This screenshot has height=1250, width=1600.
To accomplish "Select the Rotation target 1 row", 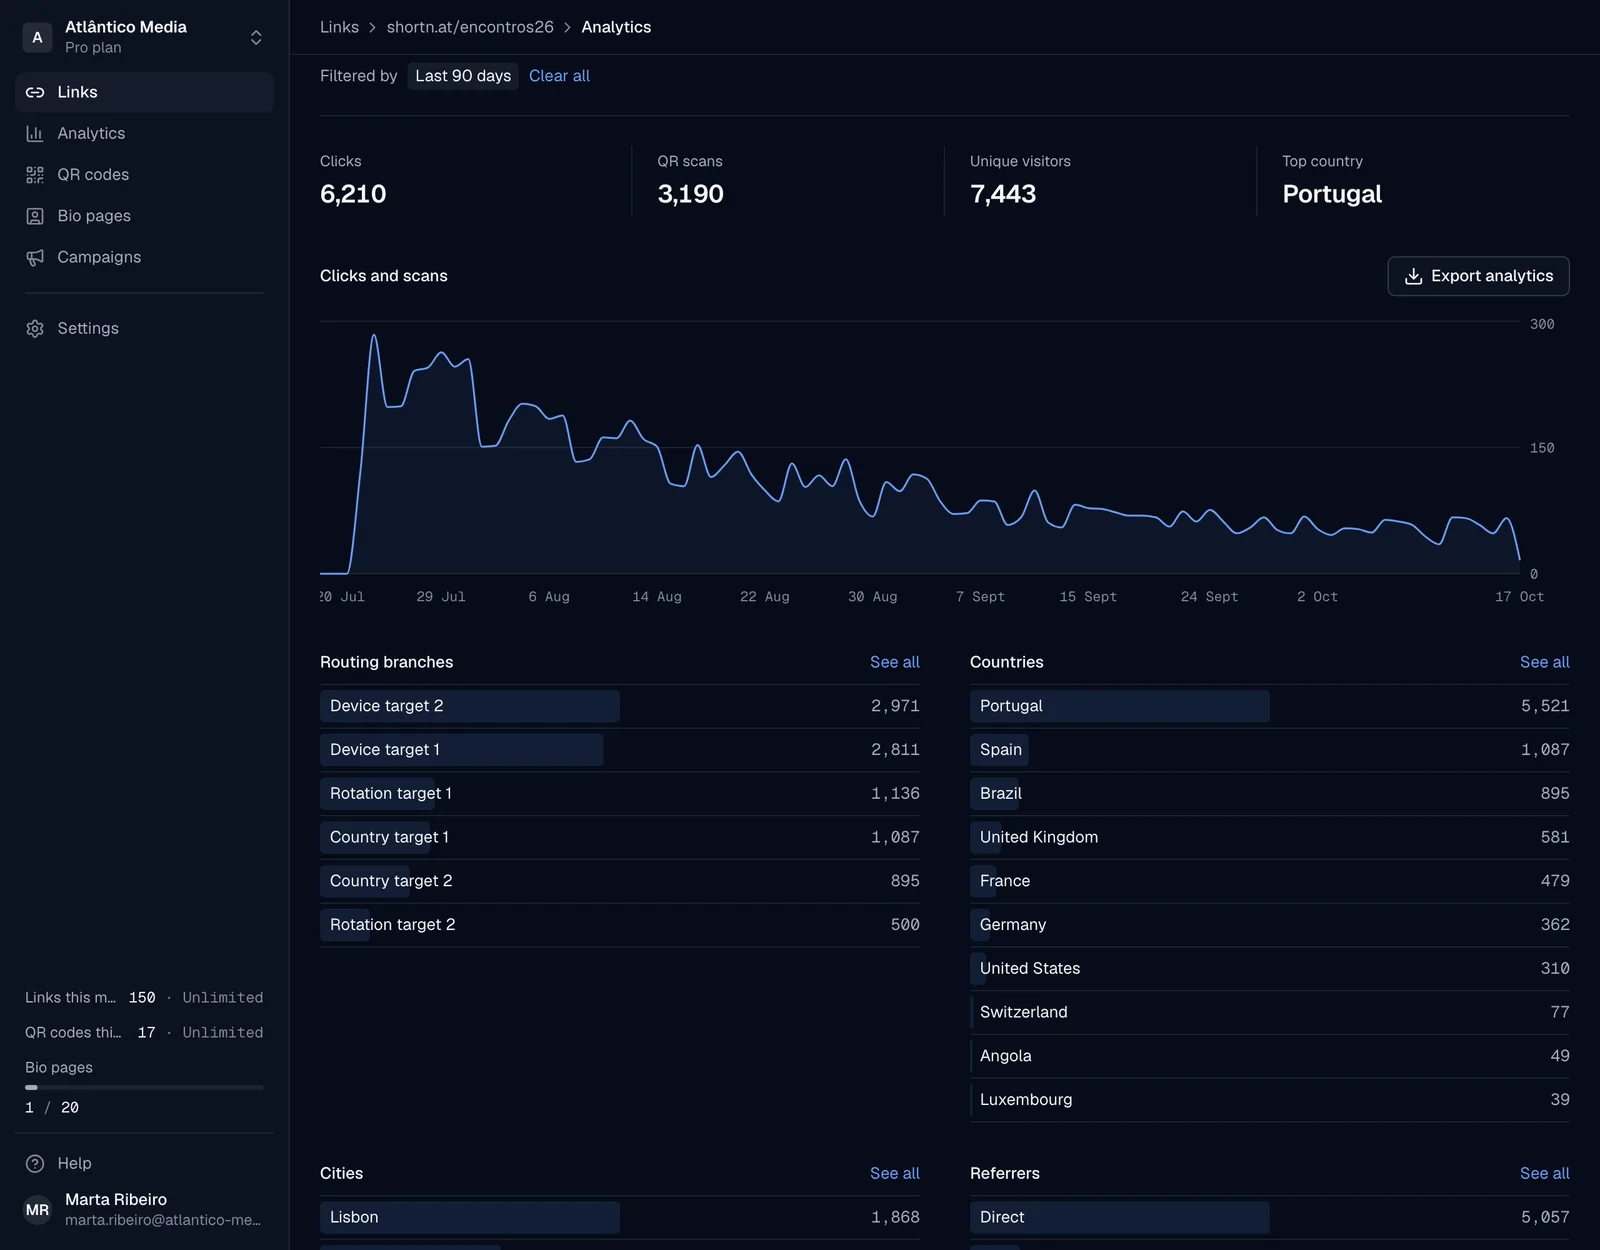I will coord(620,794).
